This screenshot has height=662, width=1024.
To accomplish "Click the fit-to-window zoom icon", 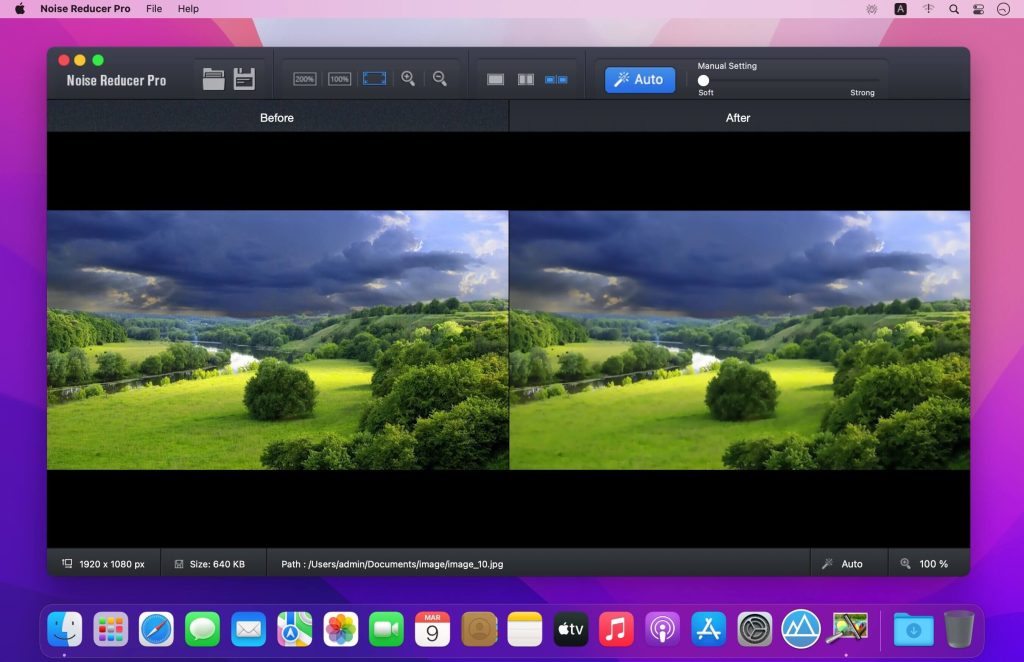I will coord(374,79).
